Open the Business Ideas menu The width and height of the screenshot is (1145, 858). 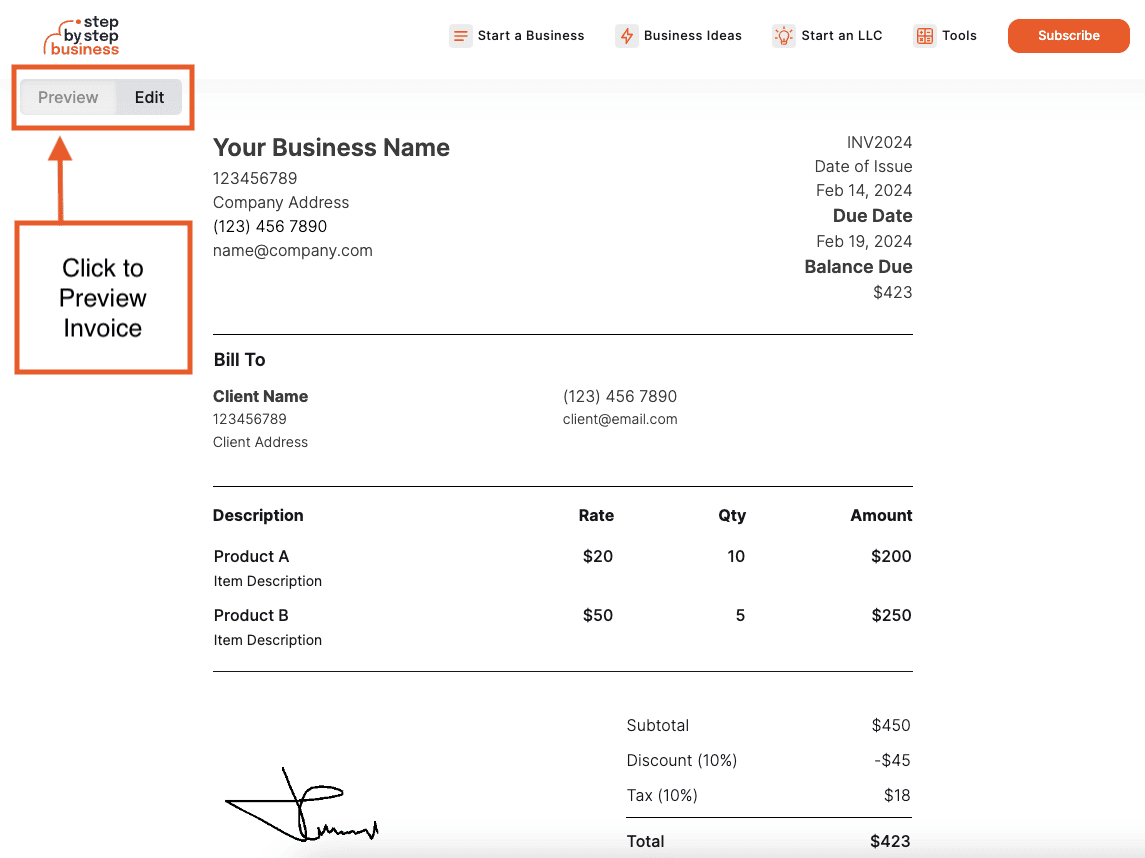692,36
